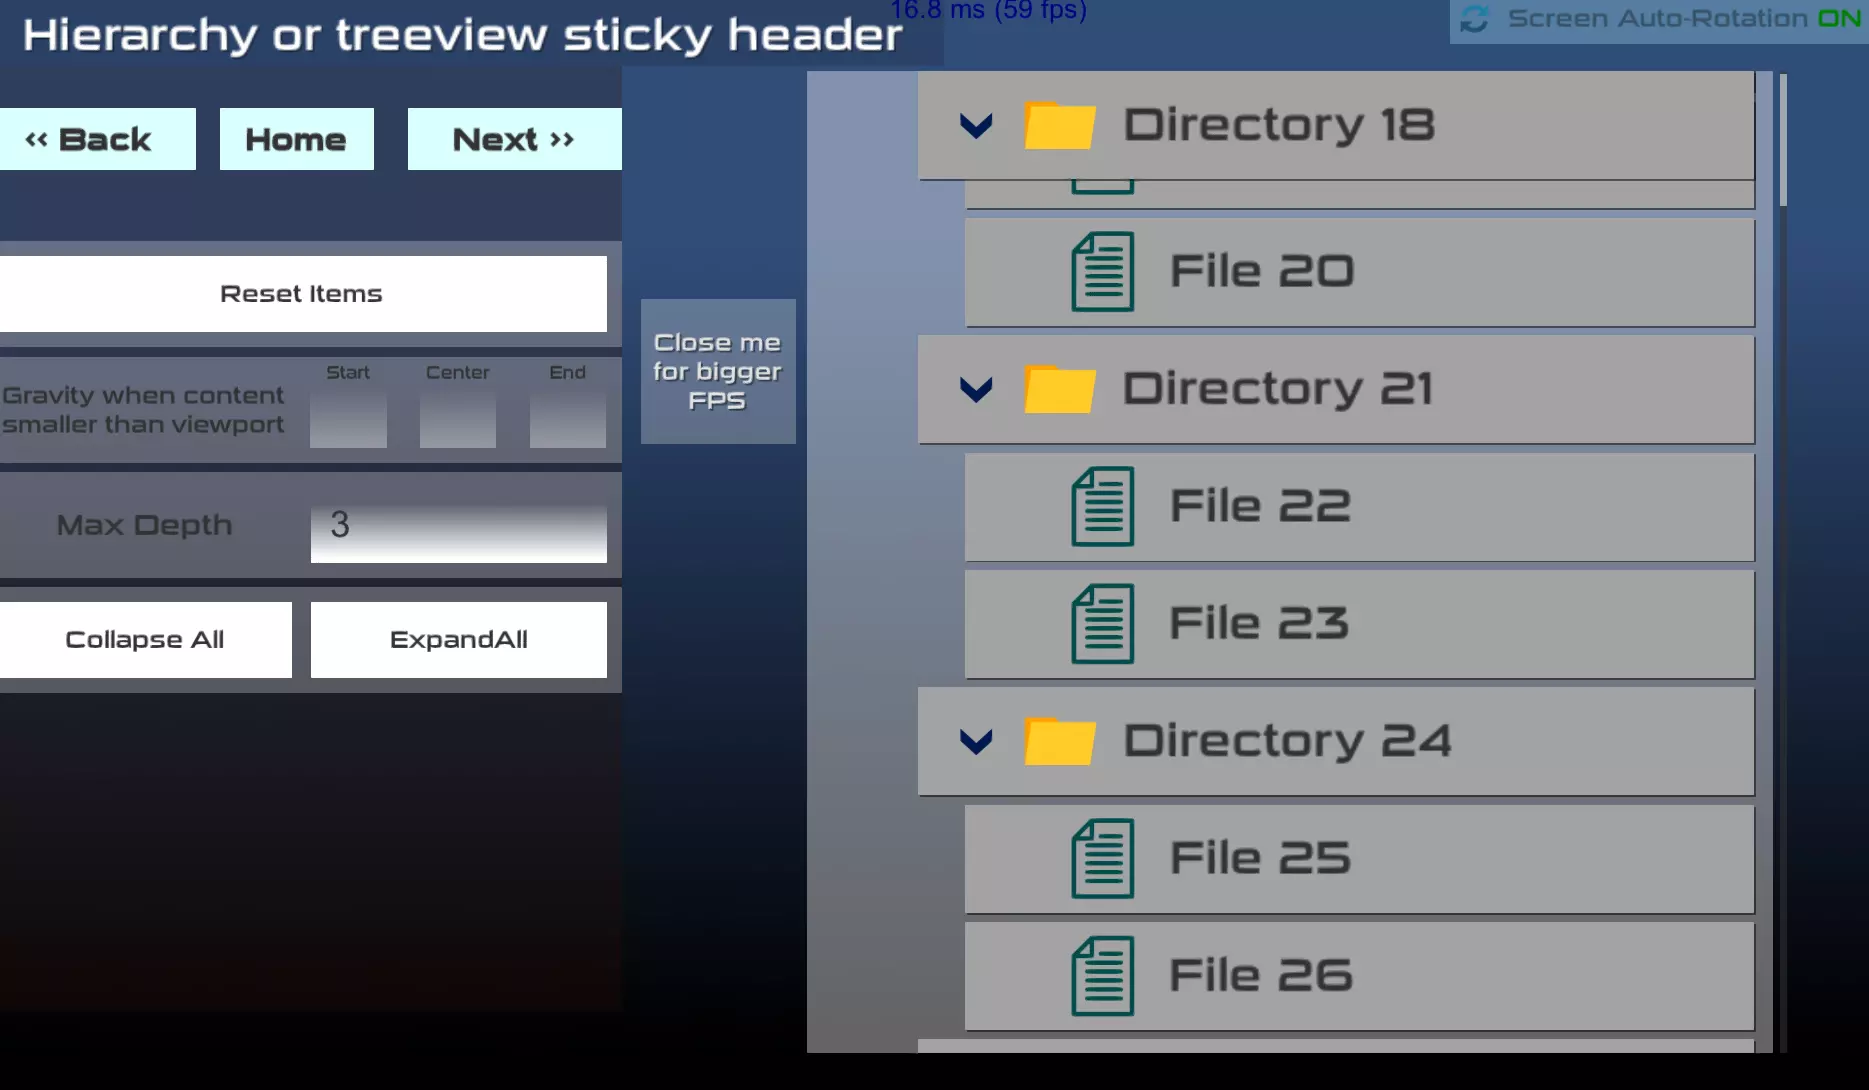Open the Next demo page
Image resolution: width=1869 pixels, height=1090 pixels.
tap(513, 138)
